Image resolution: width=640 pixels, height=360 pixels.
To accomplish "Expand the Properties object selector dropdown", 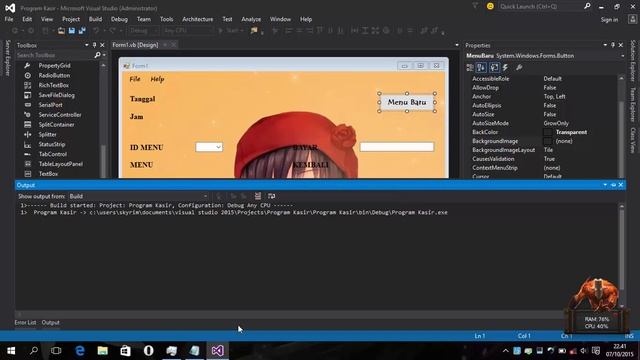I will [x=622, y=56].
